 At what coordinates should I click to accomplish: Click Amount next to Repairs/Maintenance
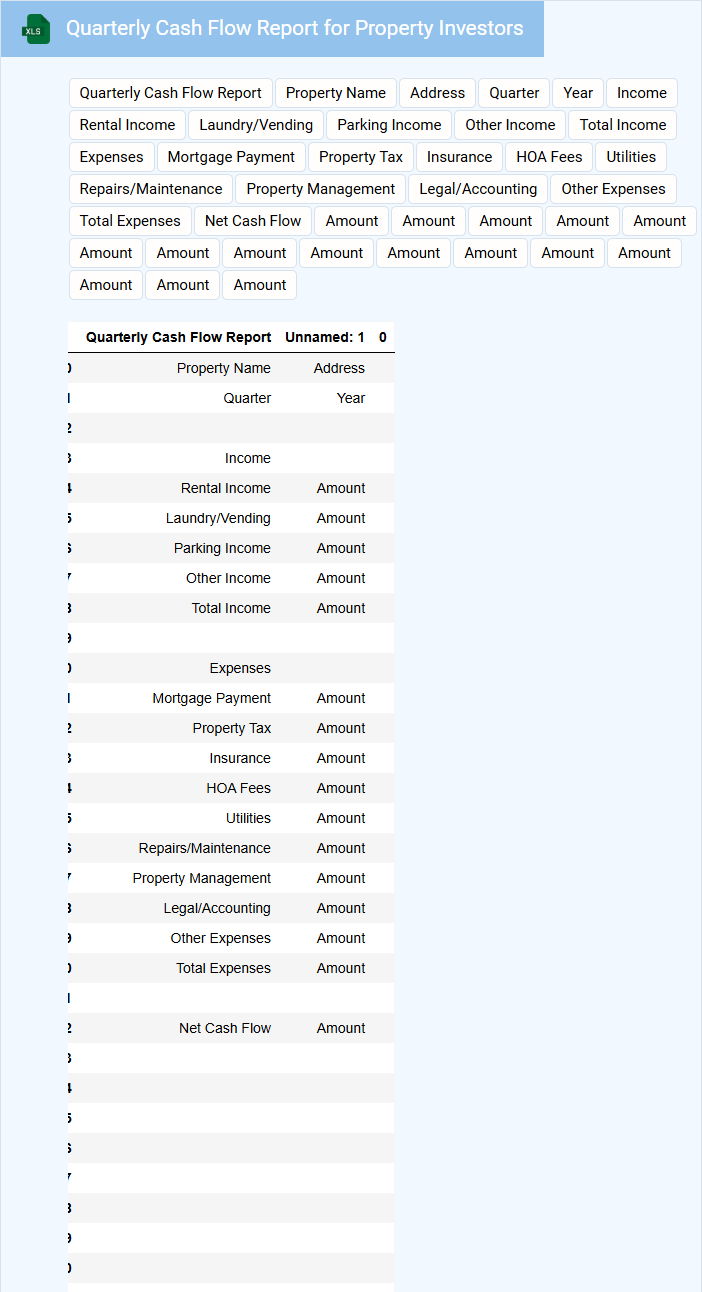[341, 848]
